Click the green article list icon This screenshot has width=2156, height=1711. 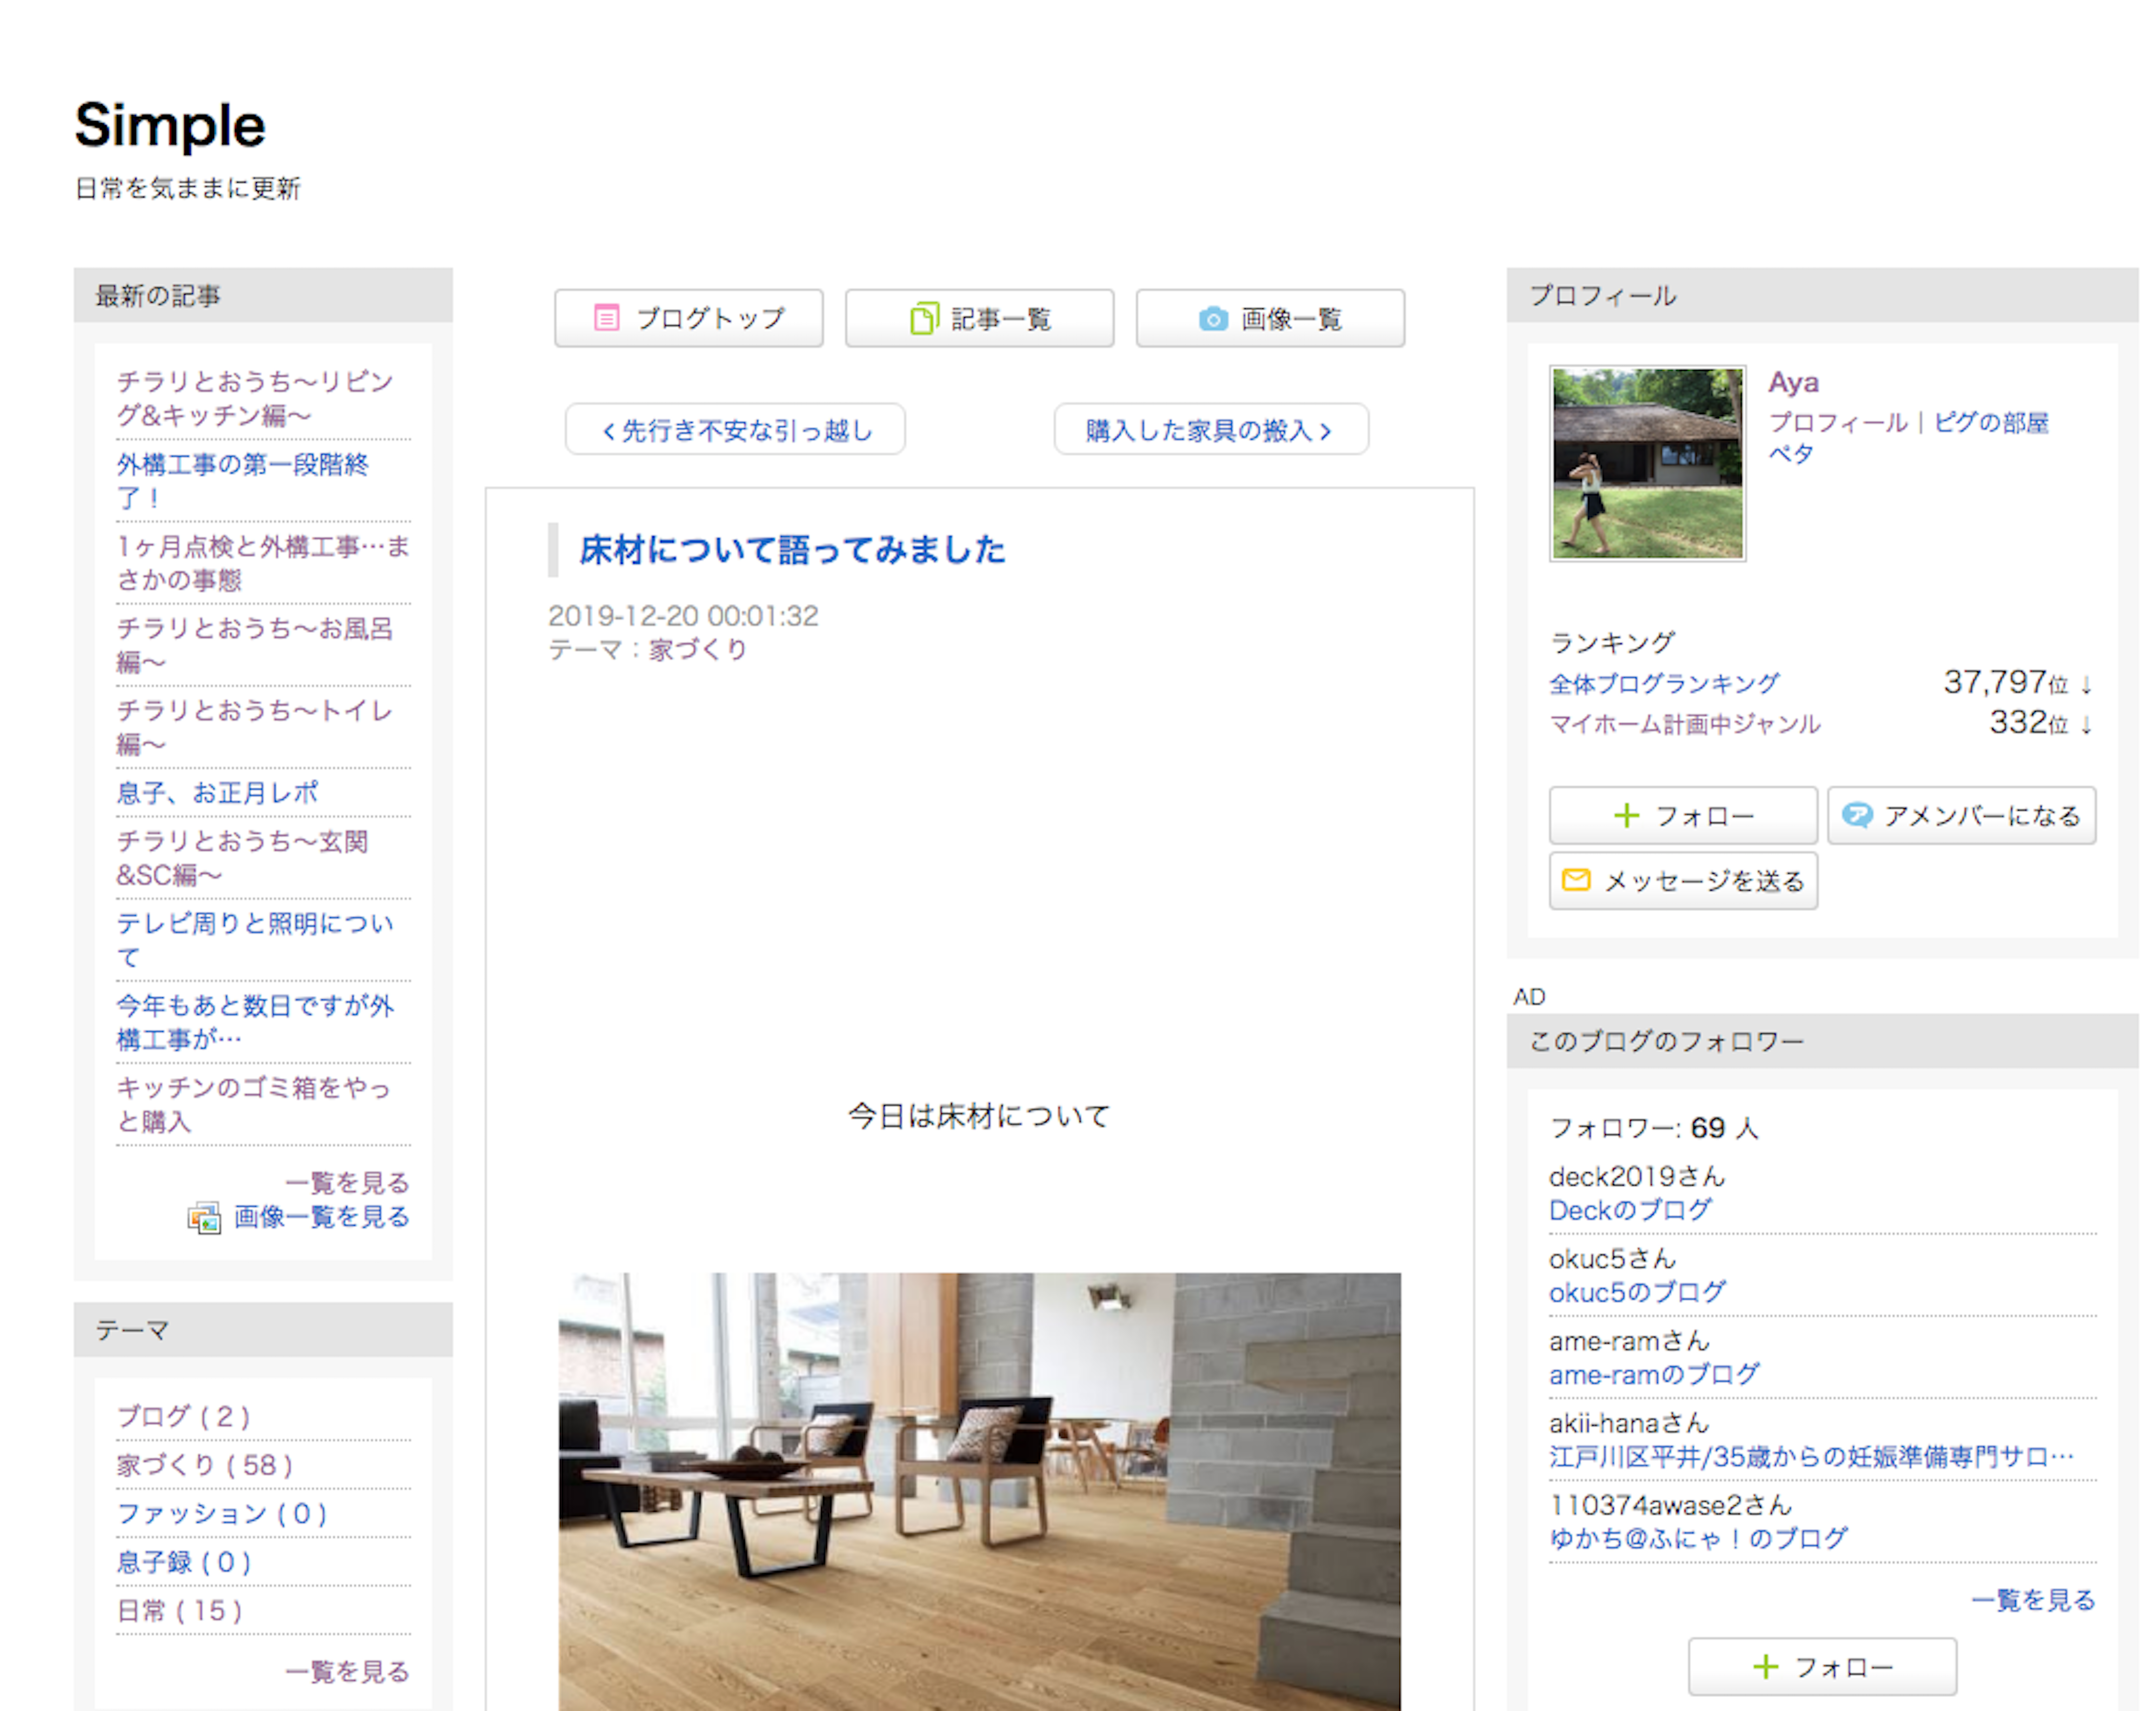(924, 318)
